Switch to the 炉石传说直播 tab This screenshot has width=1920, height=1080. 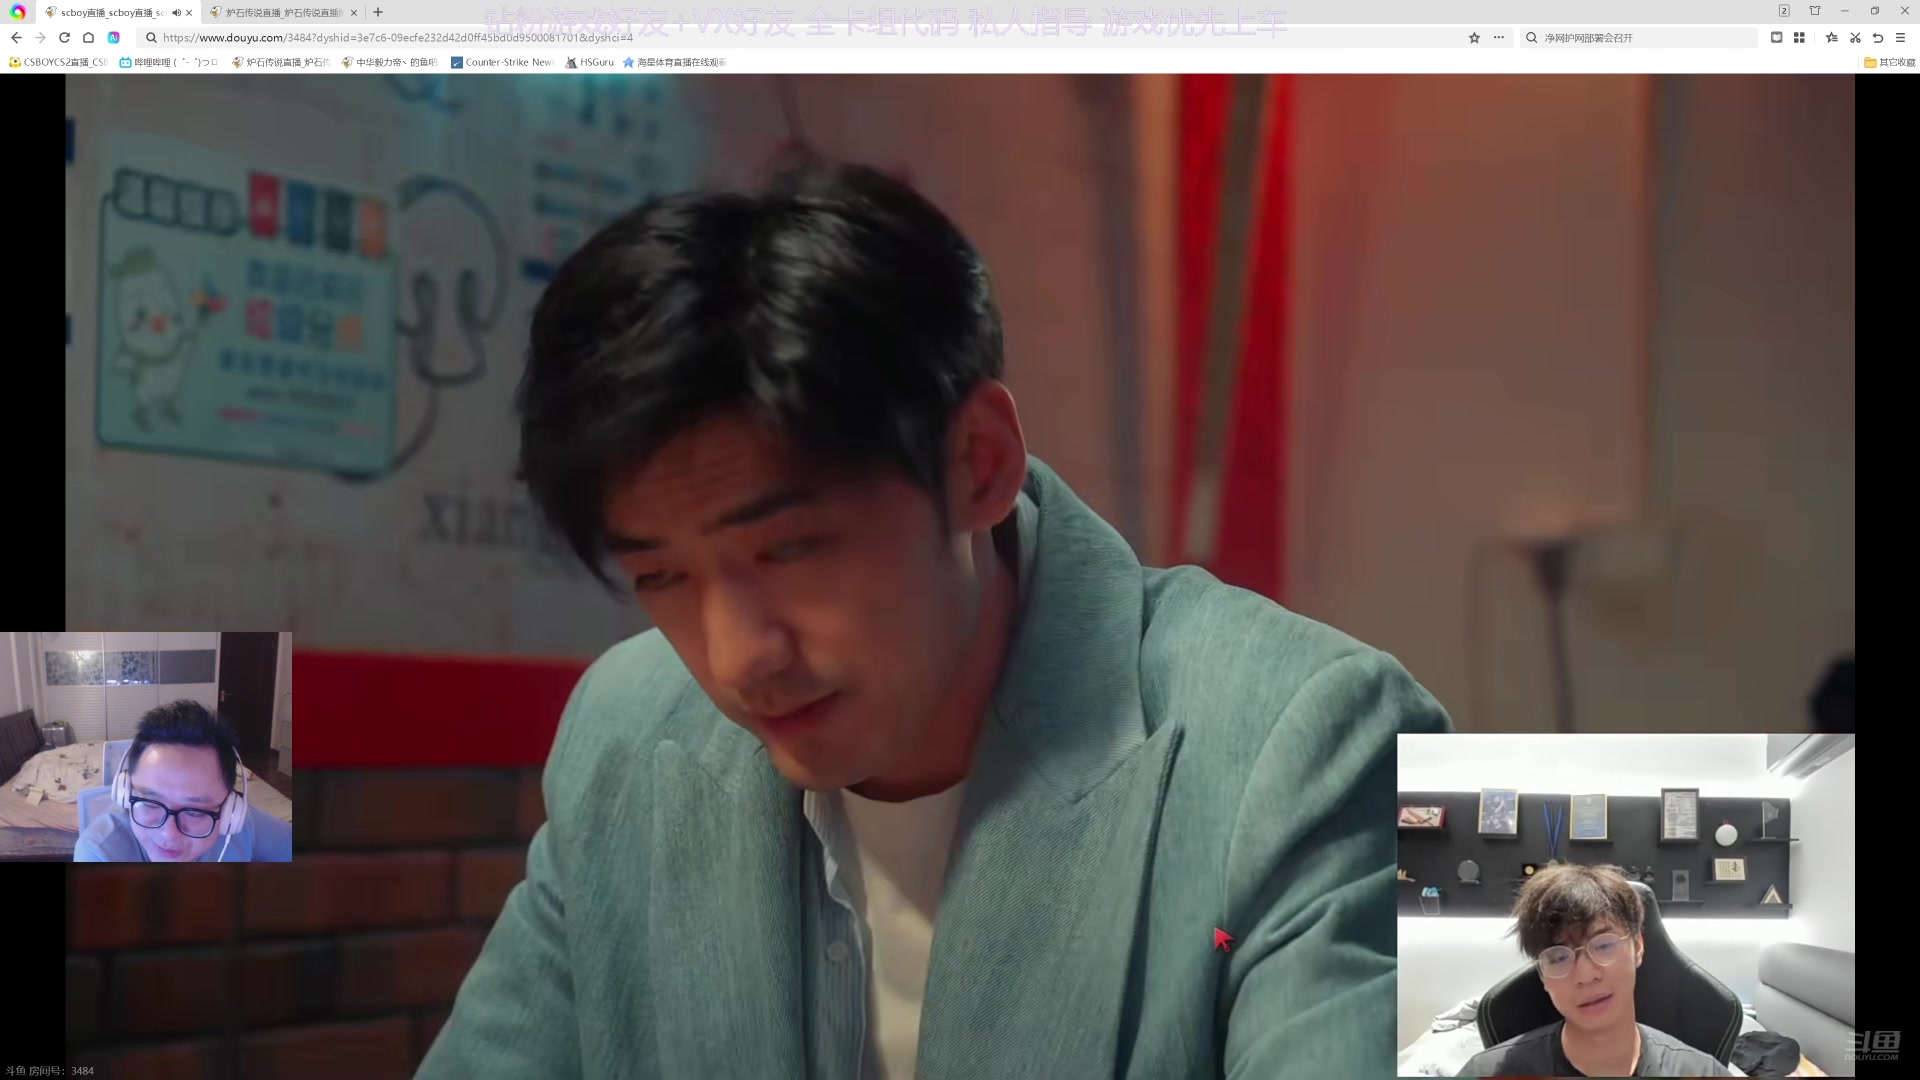[283, 12]
